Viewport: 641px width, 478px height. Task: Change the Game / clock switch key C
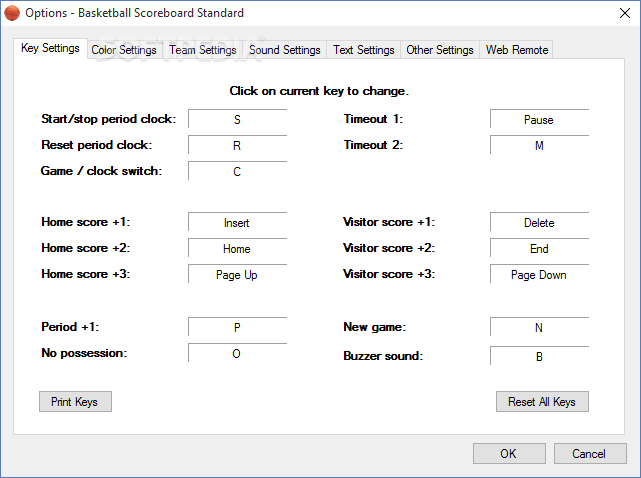click(238, 171)
